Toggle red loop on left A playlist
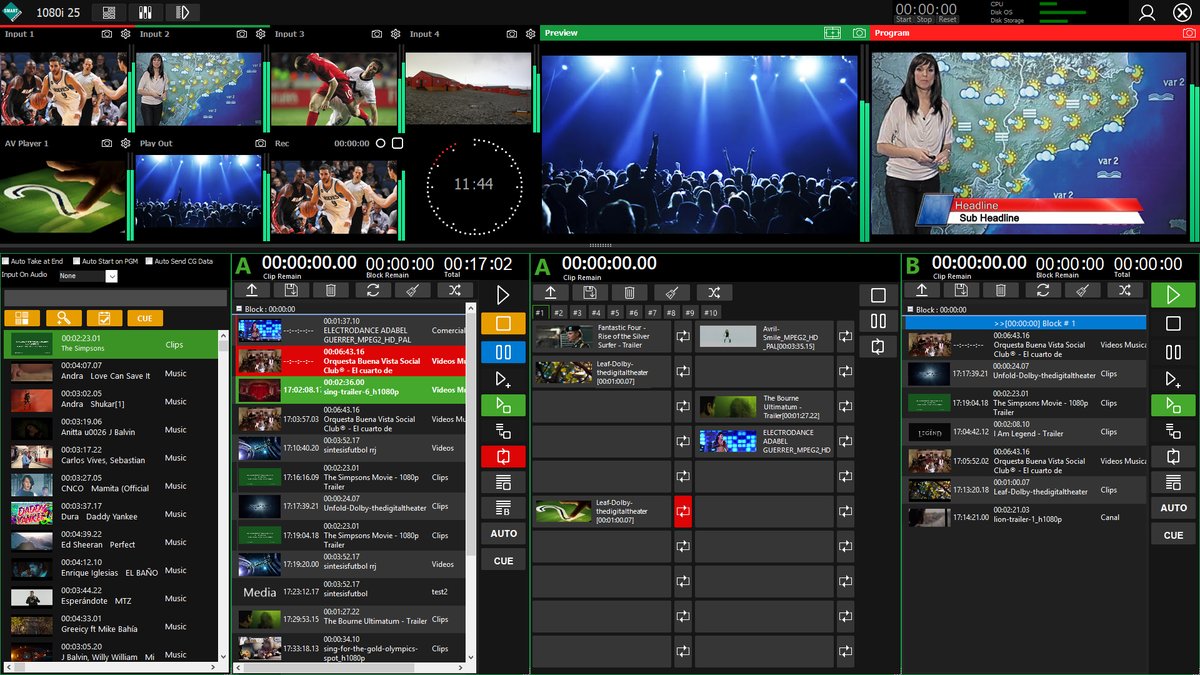Viewport: 1200px width, 675px height. pyautogui.click(x=503, y=457)
